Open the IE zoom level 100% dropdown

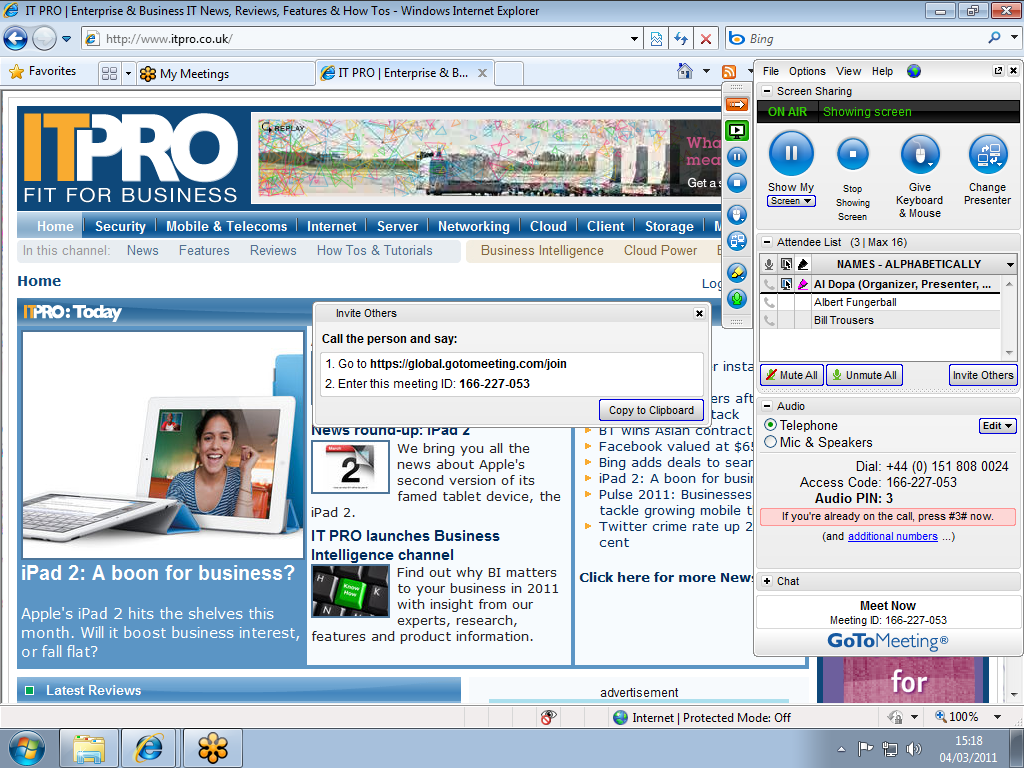pyautogui.click(x=997, y=716)
